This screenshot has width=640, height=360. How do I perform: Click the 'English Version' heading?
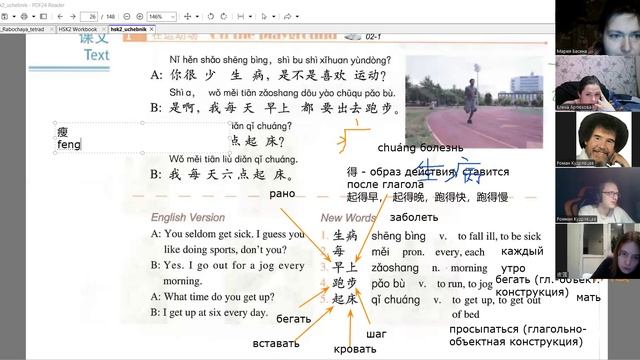pyautogui.click(x=188, y=218)
